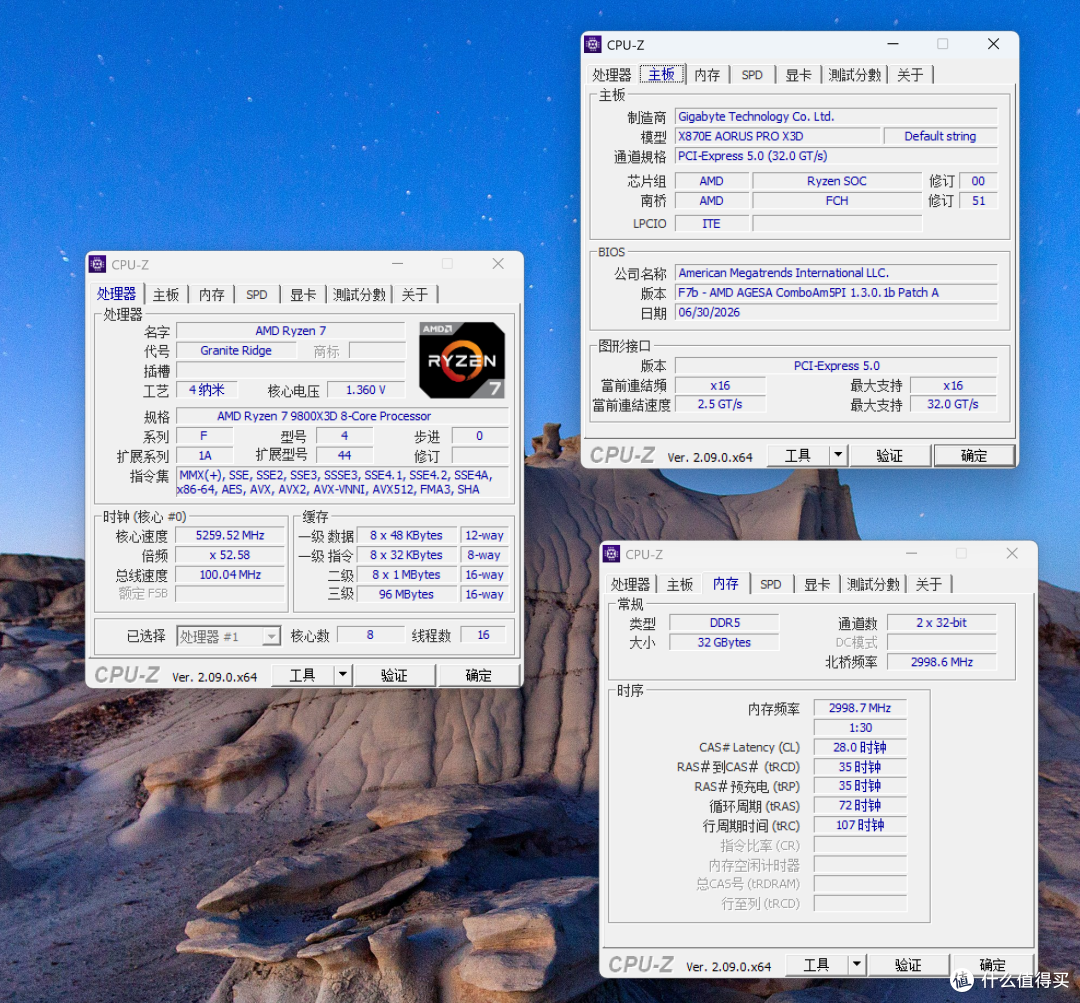Open 显卡 tab in the processor window
The image size is (1080, 1003).
[303, 295]
